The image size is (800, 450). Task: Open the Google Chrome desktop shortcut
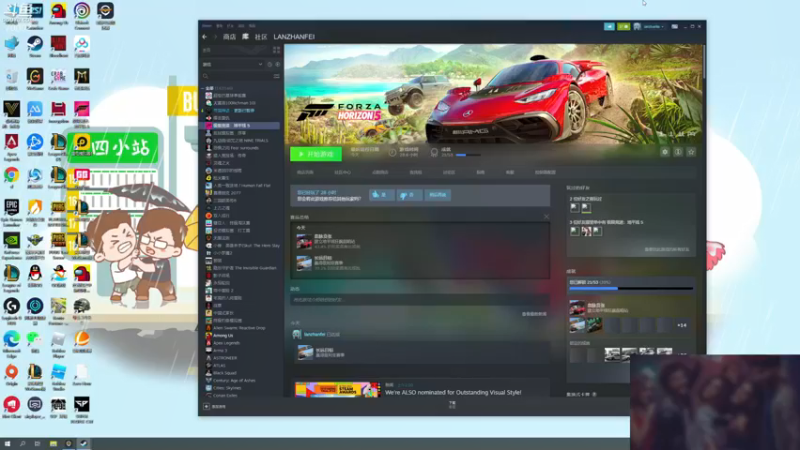(11, 177)
